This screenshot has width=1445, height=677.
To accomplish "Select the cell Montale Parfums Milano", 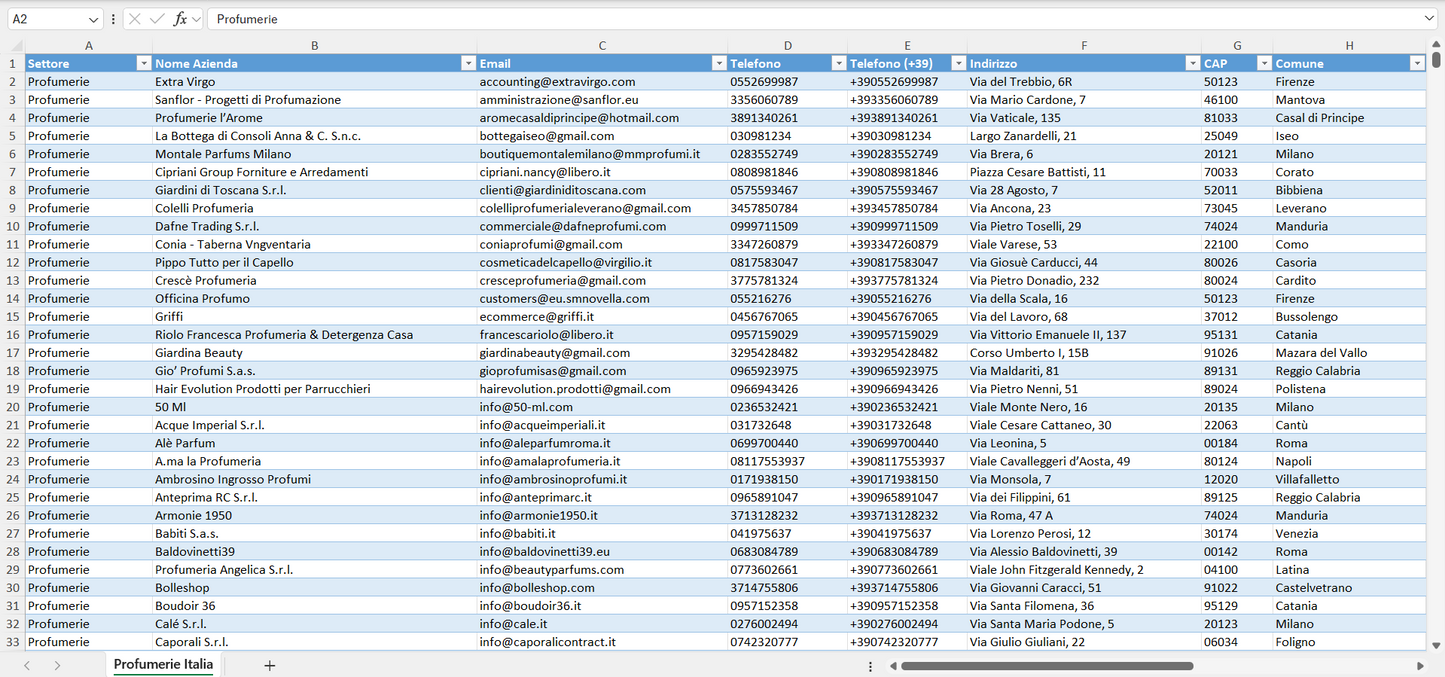I will pos(315,154).
